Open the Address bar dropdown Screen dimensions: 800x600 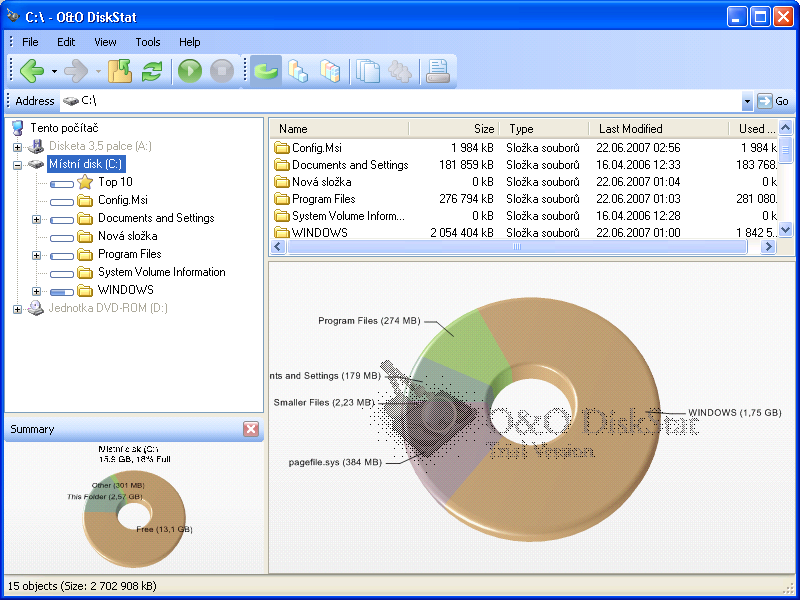tap(747, 101)
